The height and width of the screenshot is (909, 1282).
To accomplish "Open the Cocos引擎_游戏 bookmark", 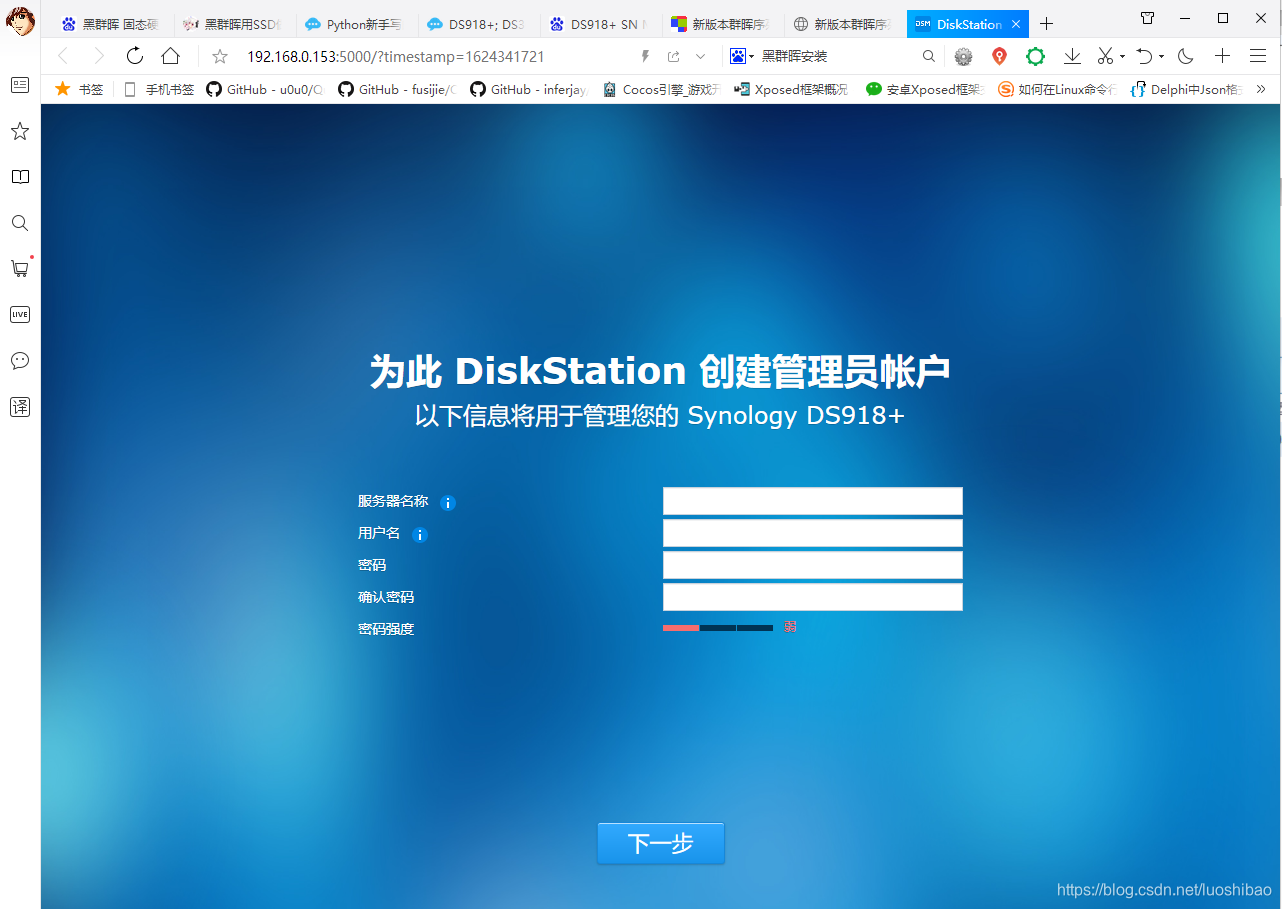I will tap(661, 89).
